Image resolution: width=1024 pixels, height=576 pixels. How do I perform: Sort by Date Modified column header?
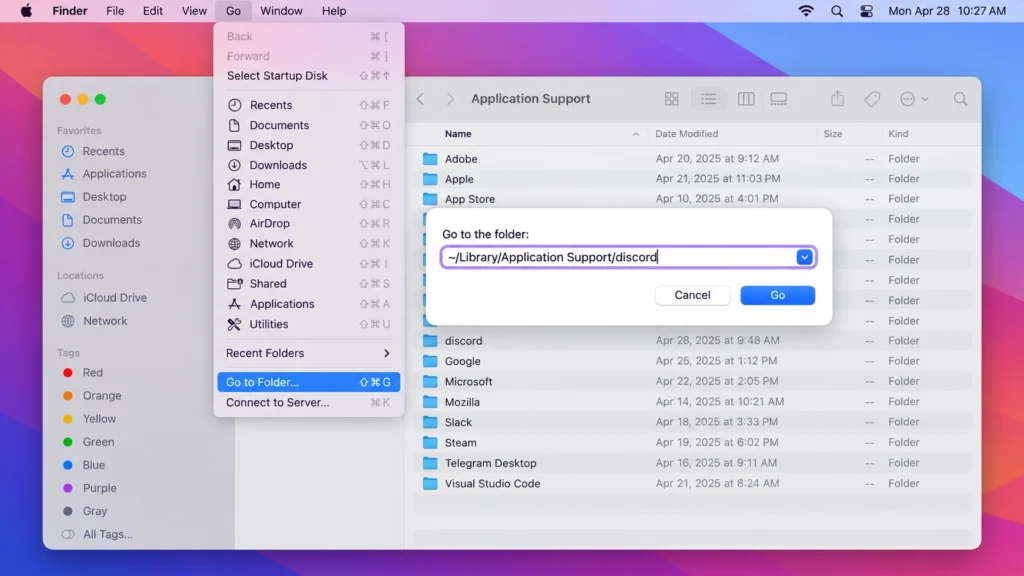tap(686, 134)
